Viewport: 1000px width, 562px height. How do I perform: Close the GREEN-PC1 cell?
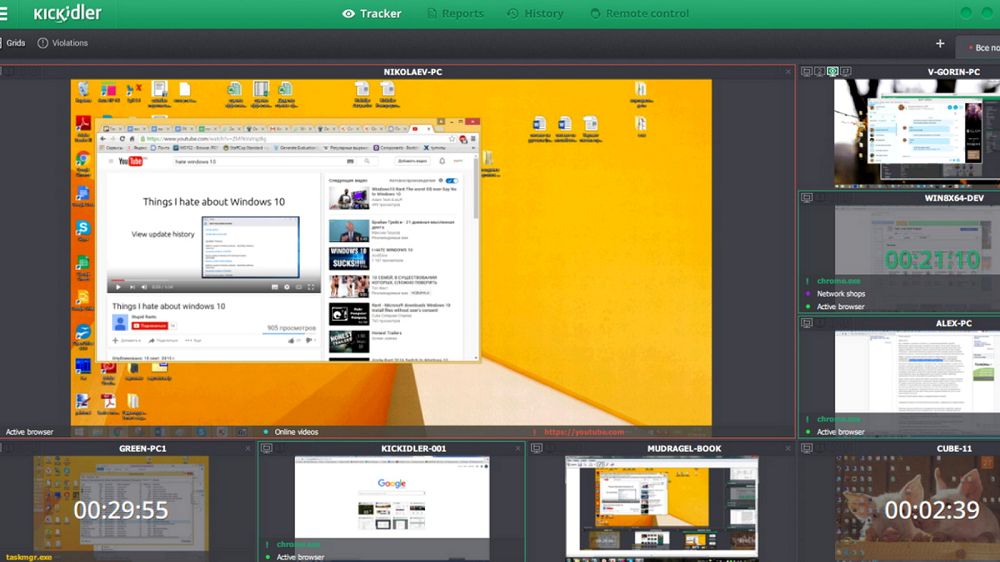tap(248, 449)
